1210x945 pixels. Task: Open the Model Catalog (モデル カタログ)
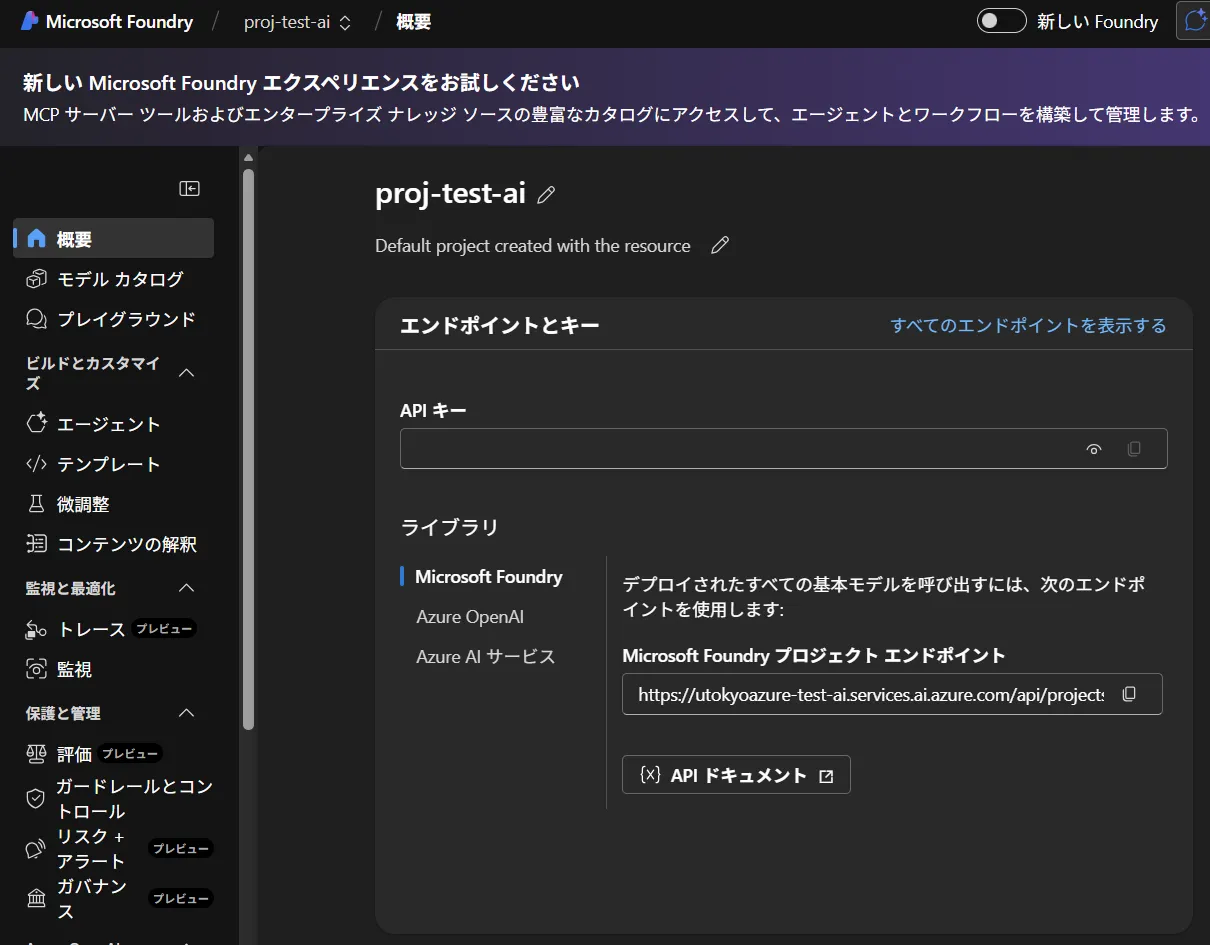(x=119, y=279)
